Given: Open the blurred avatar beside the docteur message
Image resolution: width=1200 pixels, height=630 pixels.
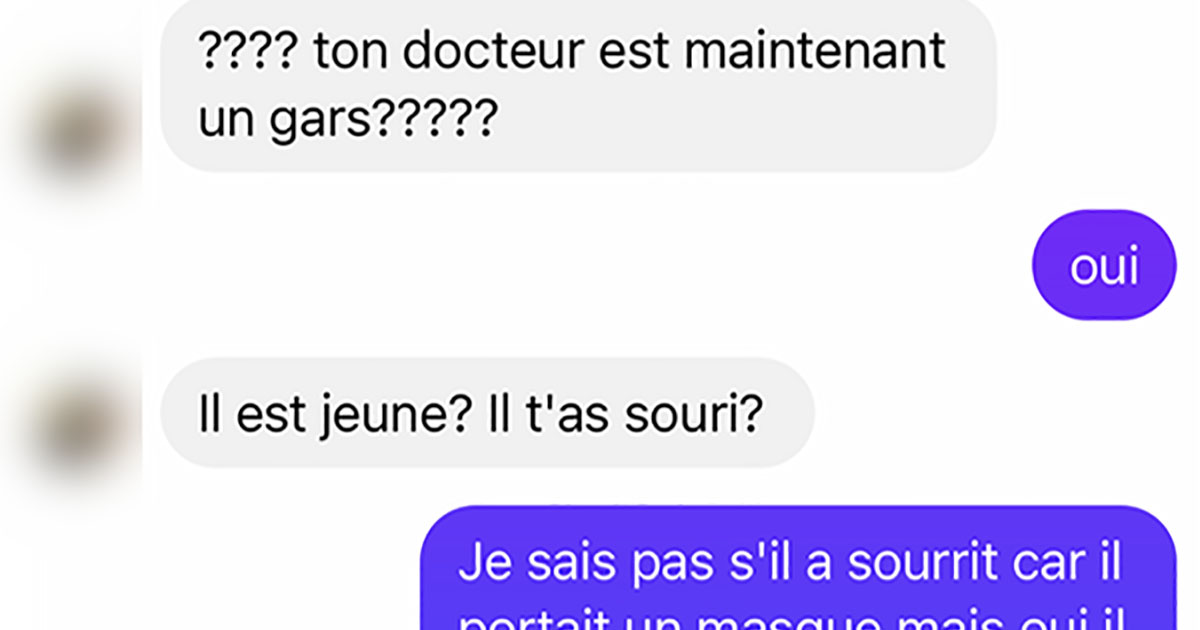Looking at the screenshot, I should pos(78,131).
